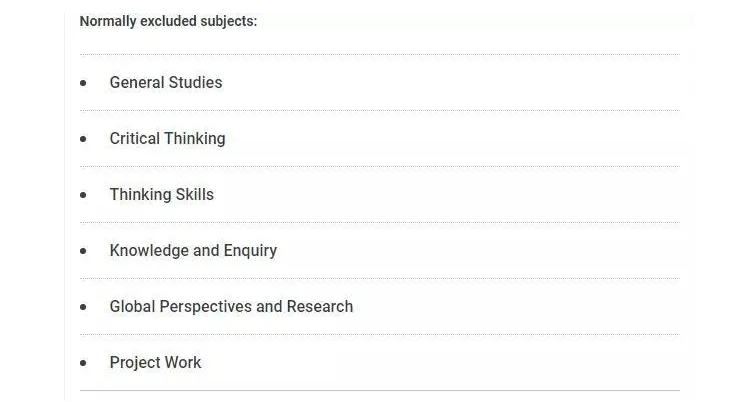Click the Critical Thinking text

pos(167,139)
